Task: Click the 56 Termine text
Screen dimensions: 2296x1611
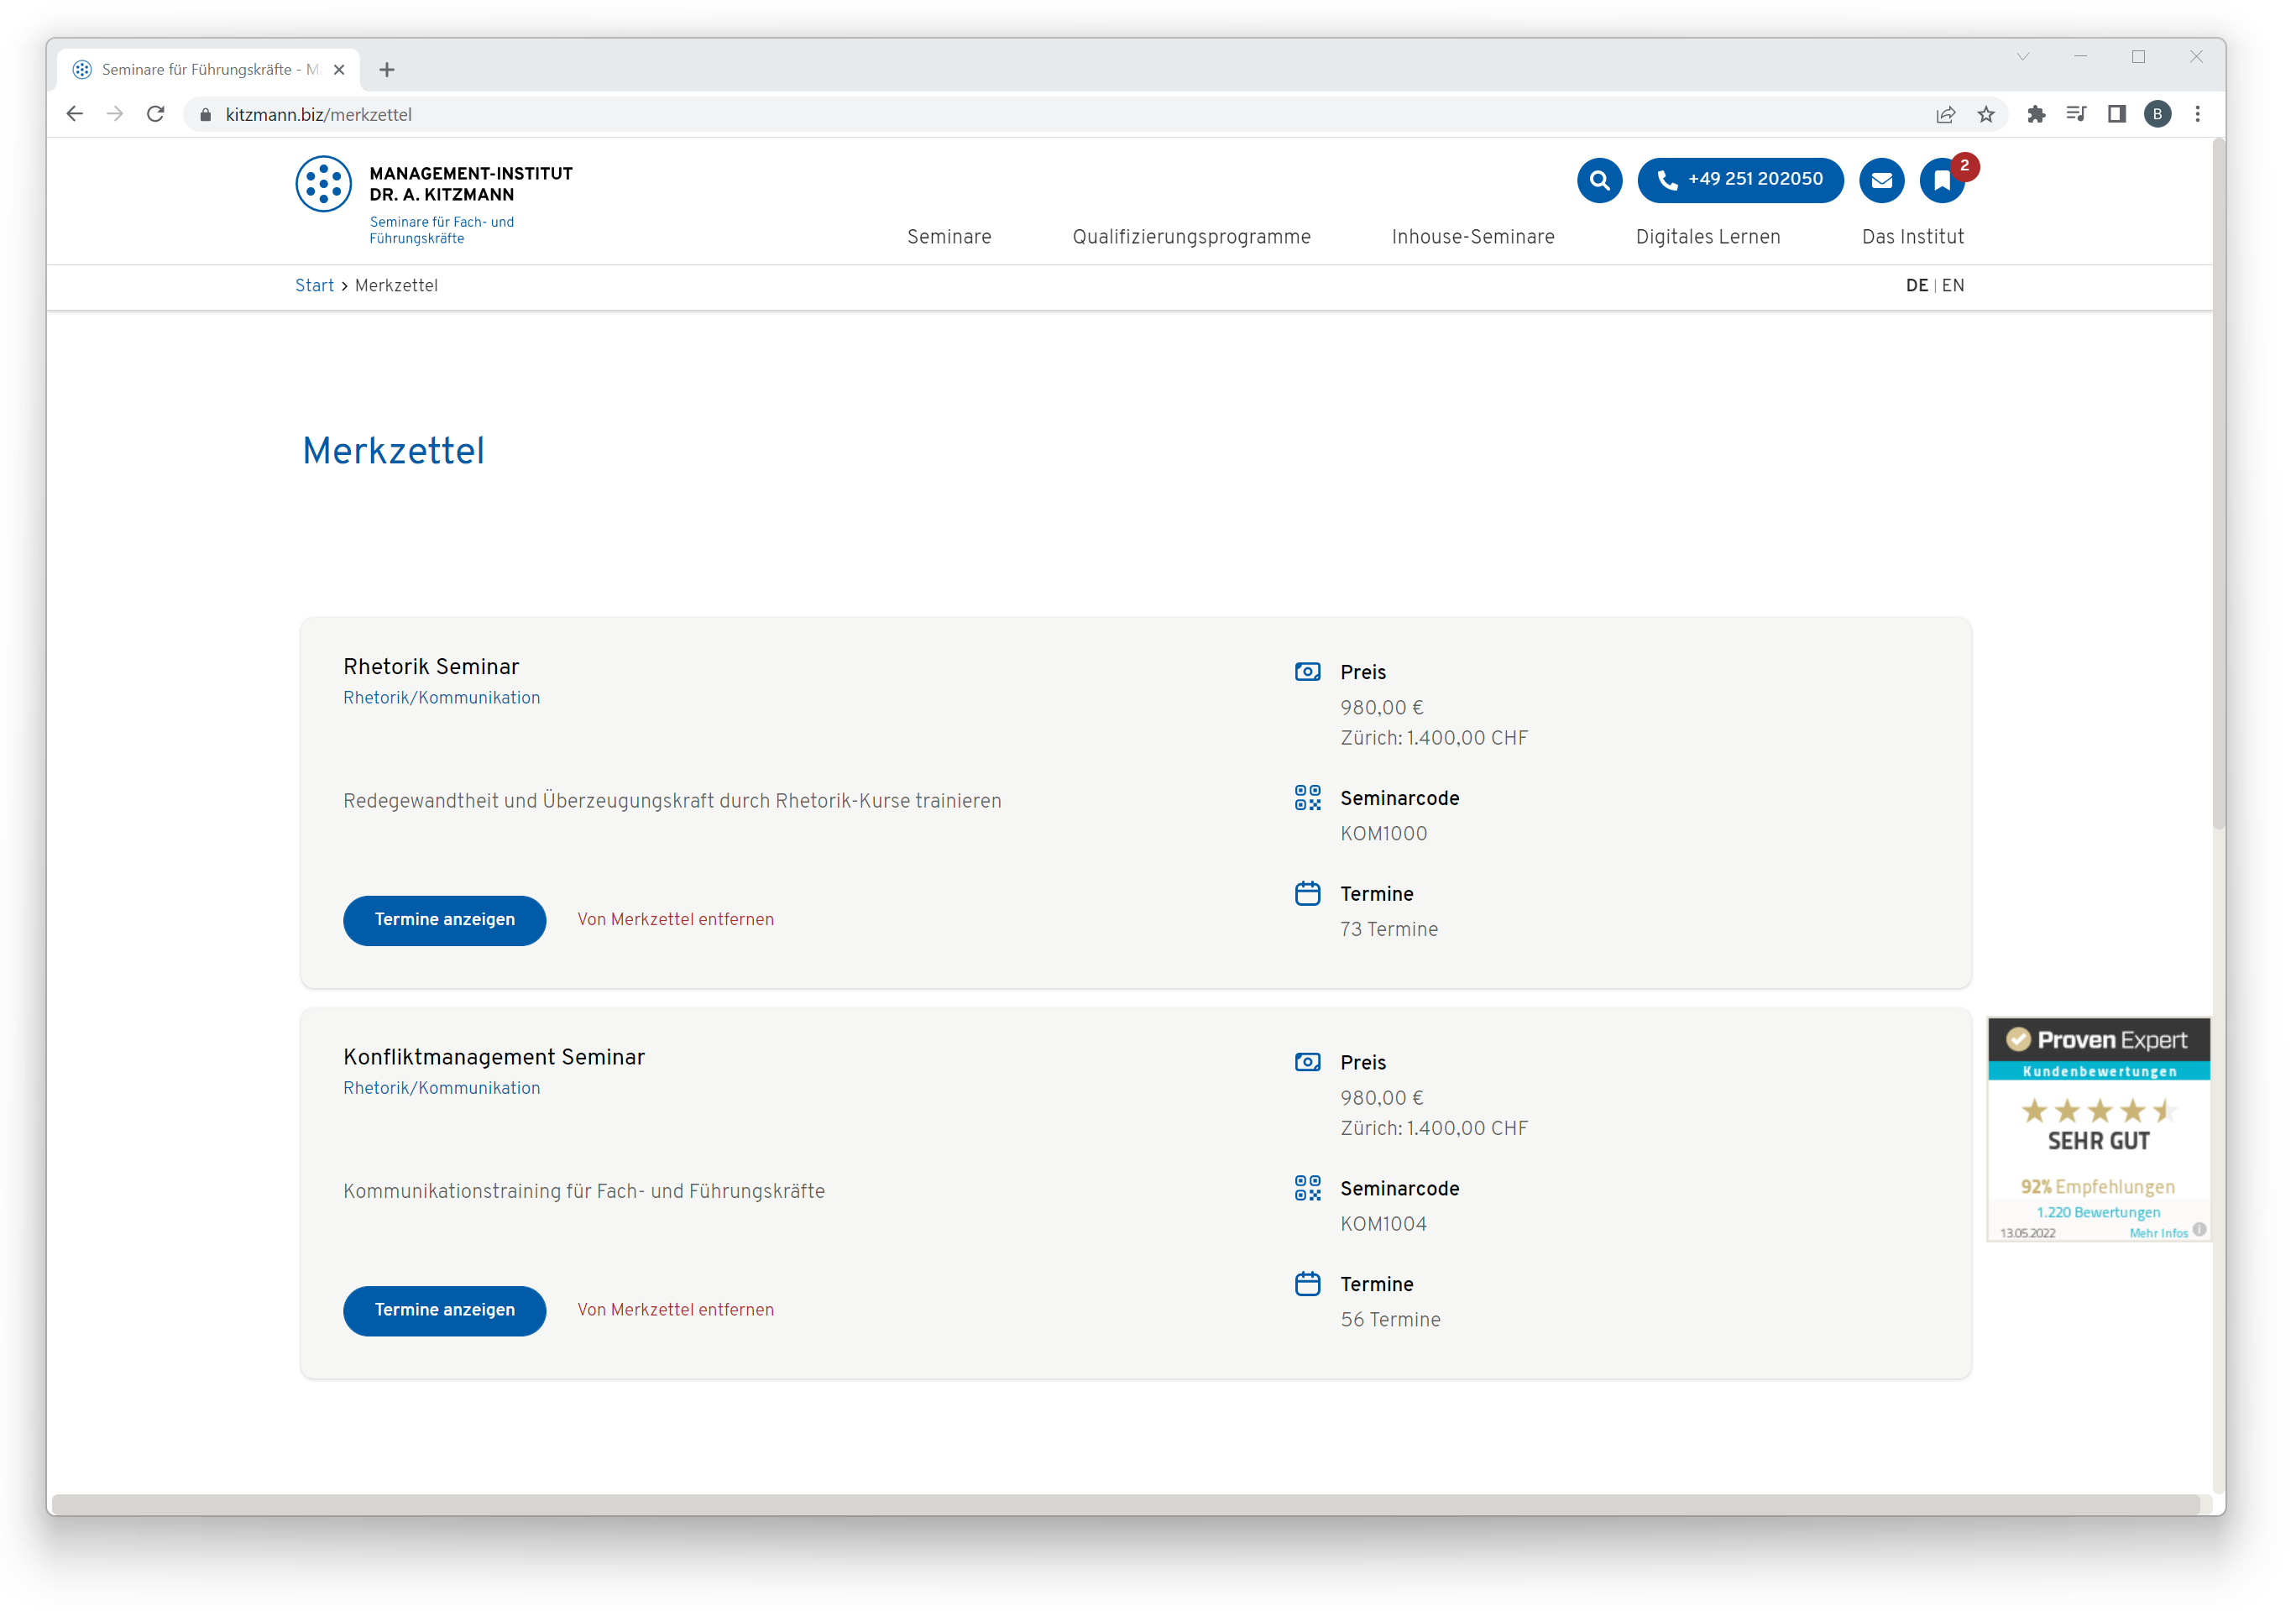Action: [1390, 1320]
